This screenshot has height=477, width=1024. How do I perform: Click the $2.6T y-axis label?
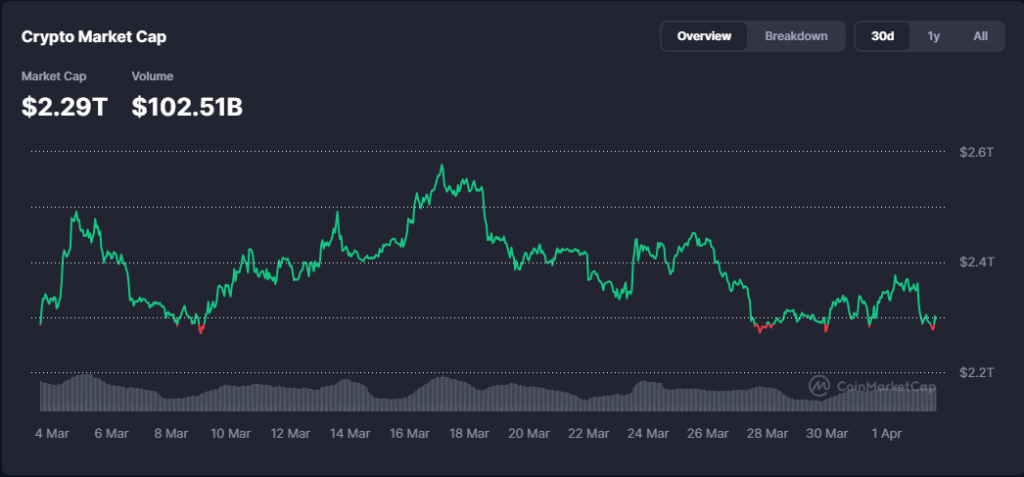[x=975, y=152]
